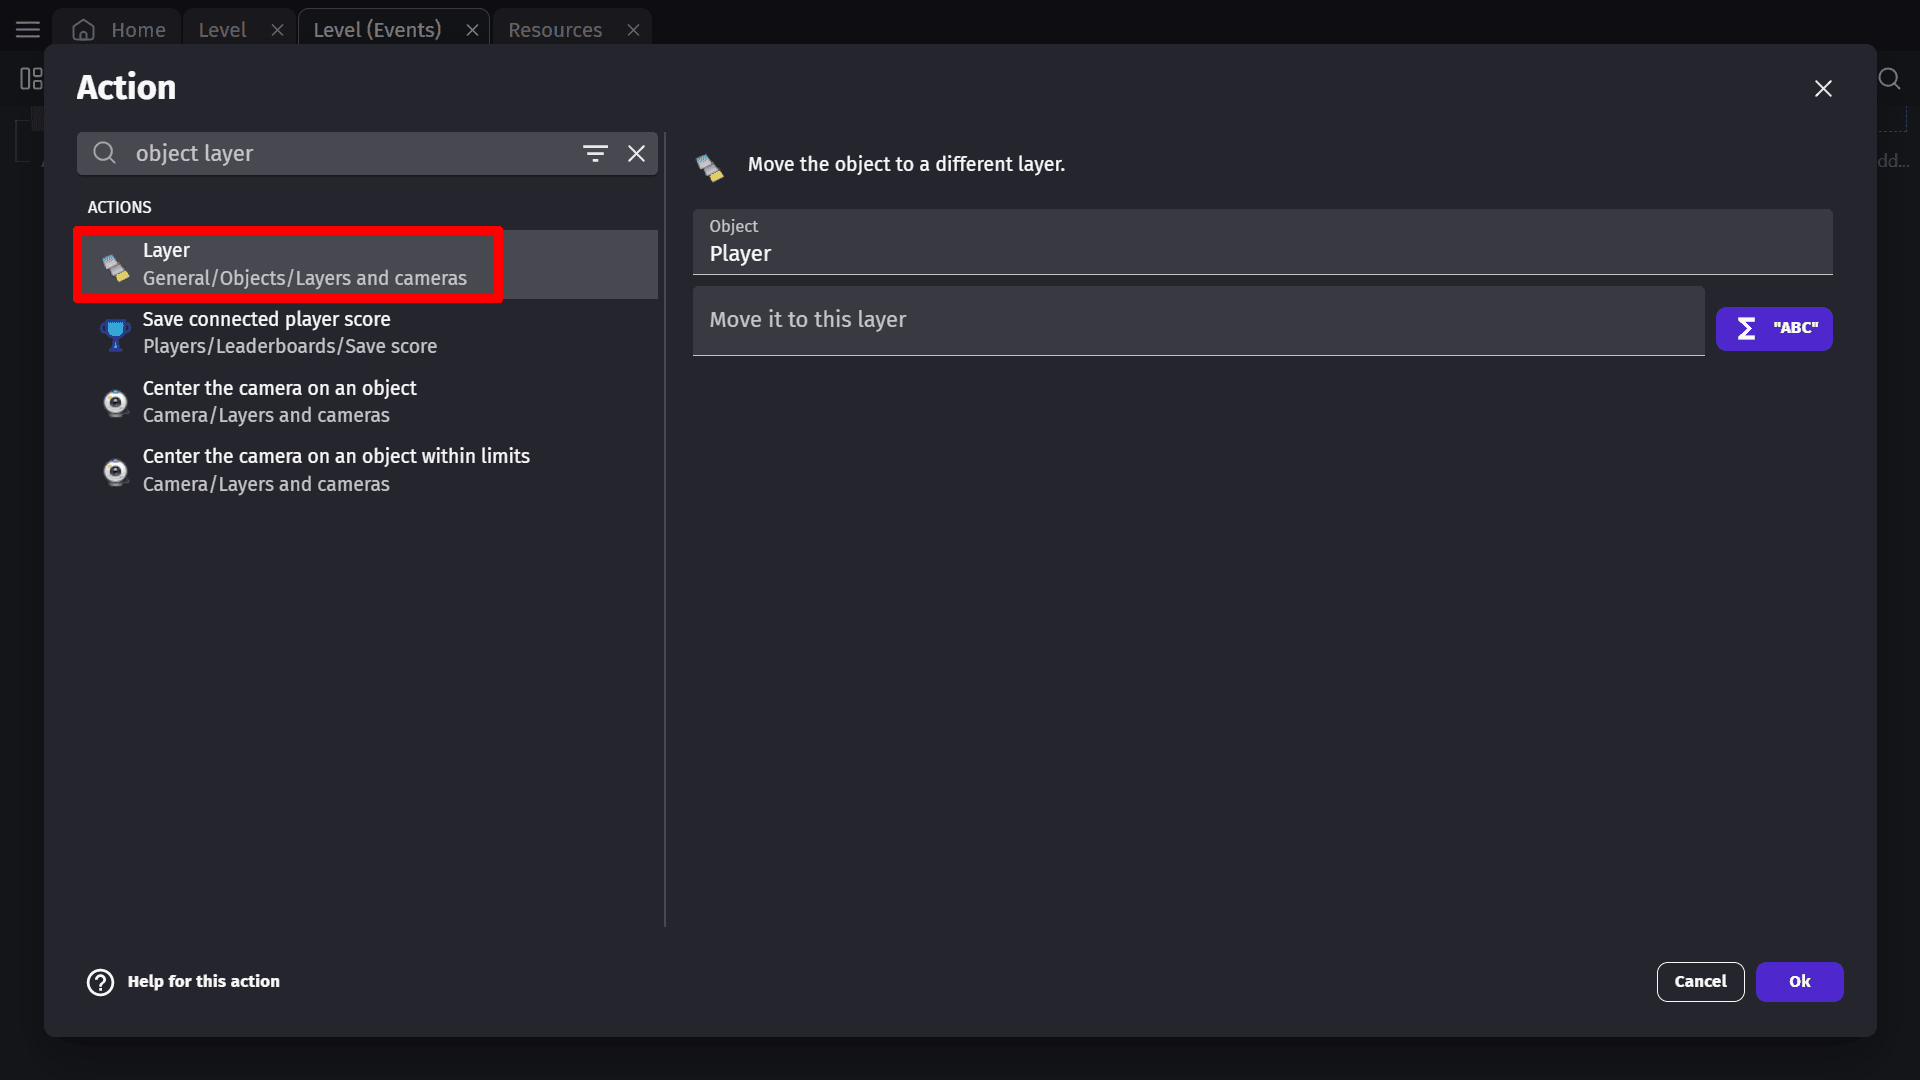Choose Save connected player score action

coord(290,333)
